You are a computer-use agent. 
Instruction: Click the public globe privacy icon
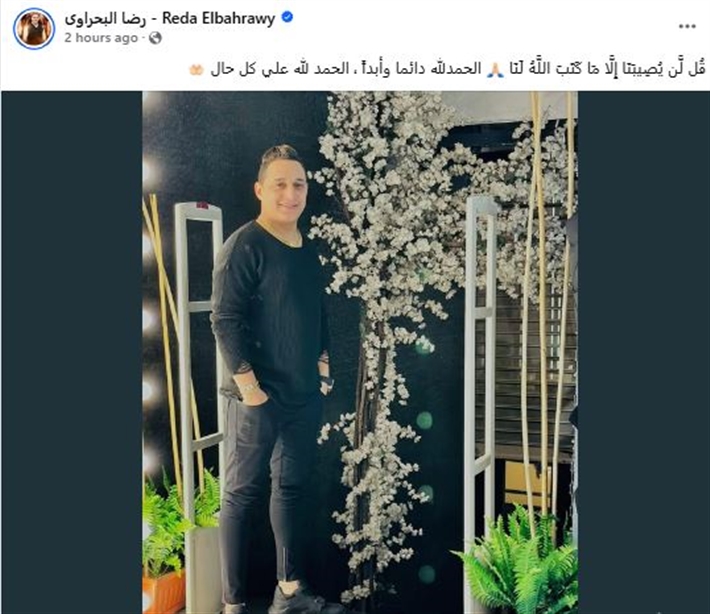click(x=155, y=38)
